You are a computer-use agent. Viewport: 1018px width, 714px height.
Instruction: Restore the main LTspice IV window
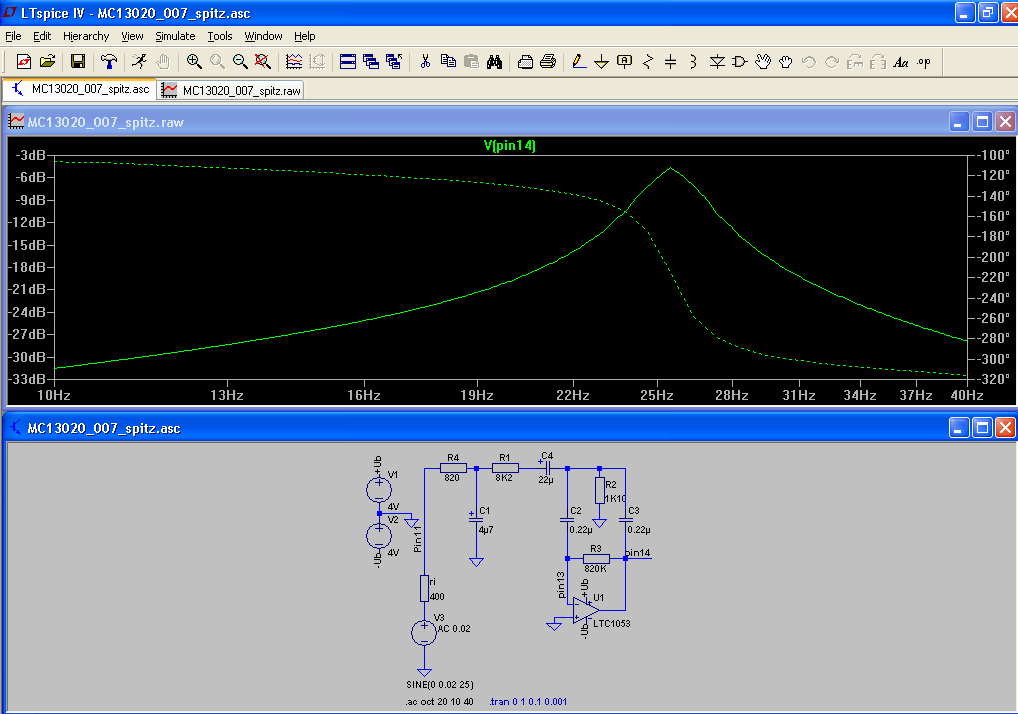pyautogui.click(x=987, y=12)
